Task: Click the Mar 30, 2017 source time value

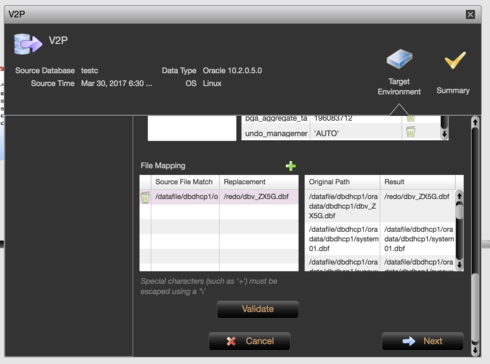Action: (x=116, y=83)
